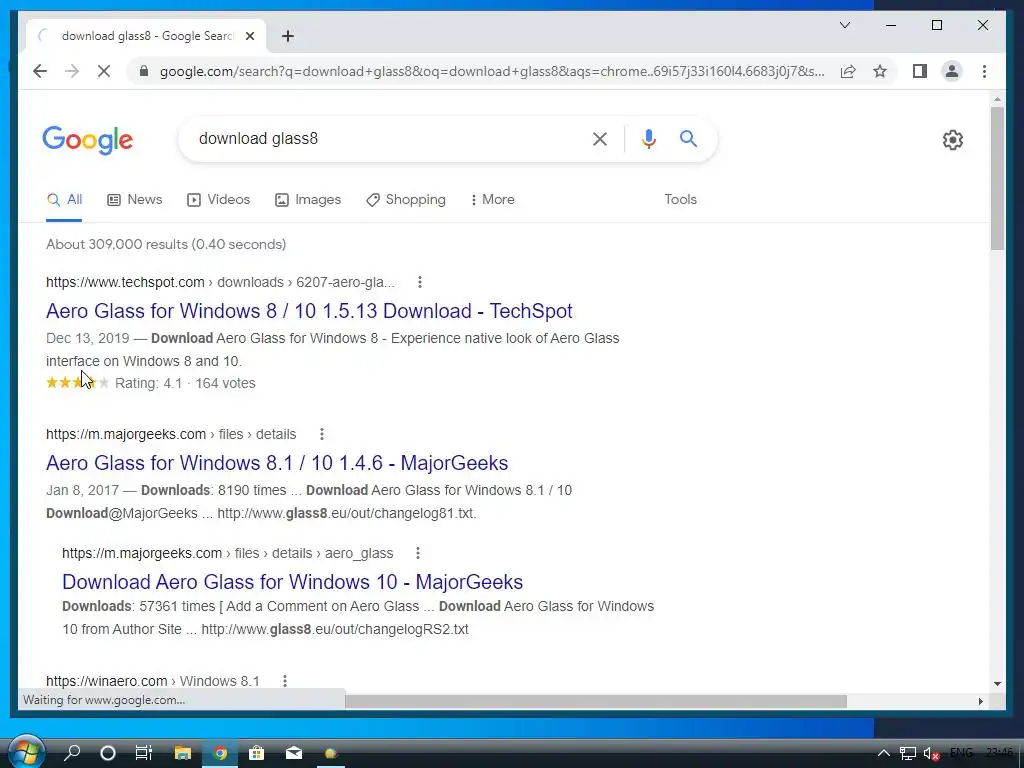Show hidden tray icons chevron
The width and height of the screenshot is (1024, 768).
883,753
